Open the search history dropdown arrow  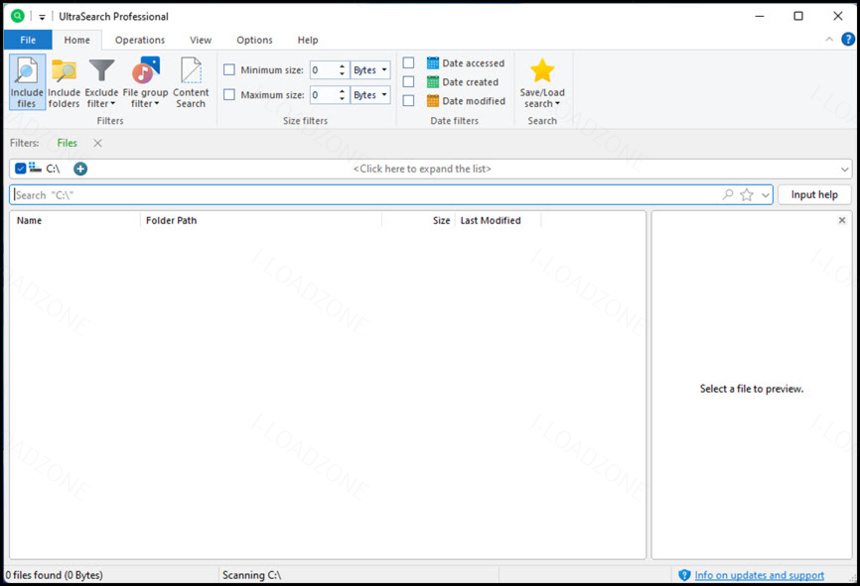[x=765, y=195]
